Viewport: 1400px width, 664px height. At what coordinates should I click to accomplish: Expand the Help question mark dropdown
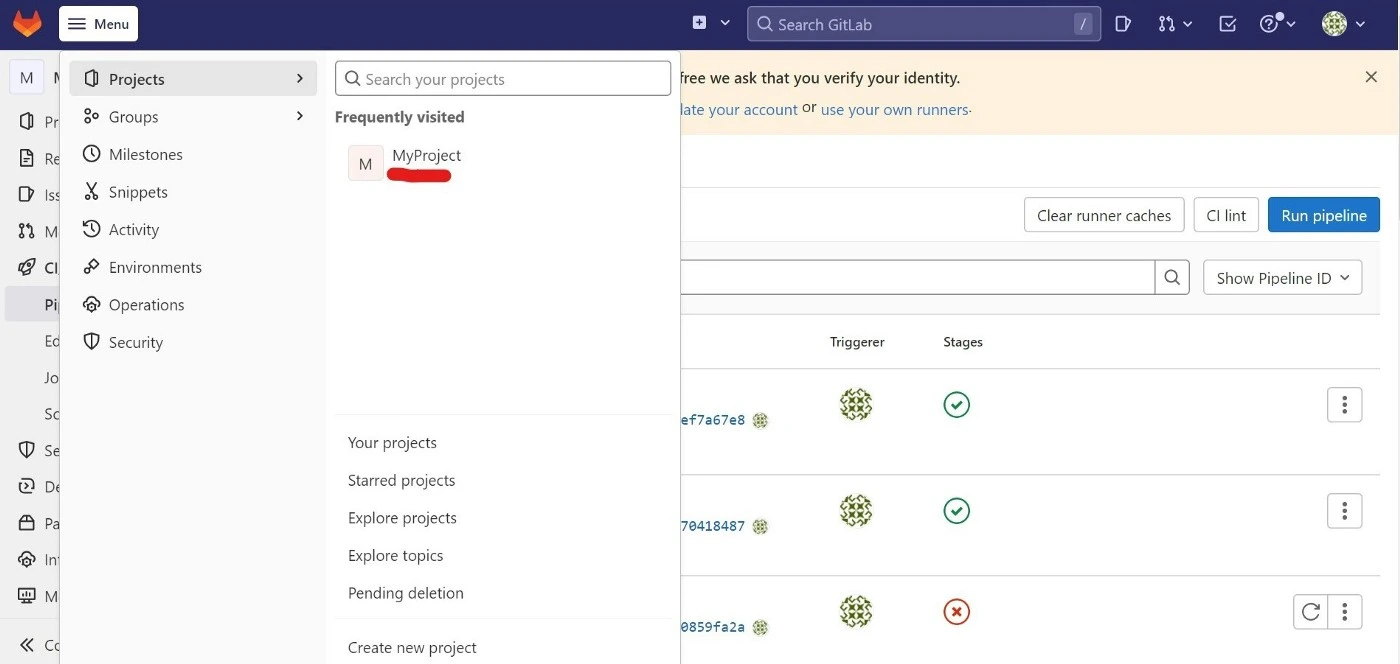(1277, 24)
